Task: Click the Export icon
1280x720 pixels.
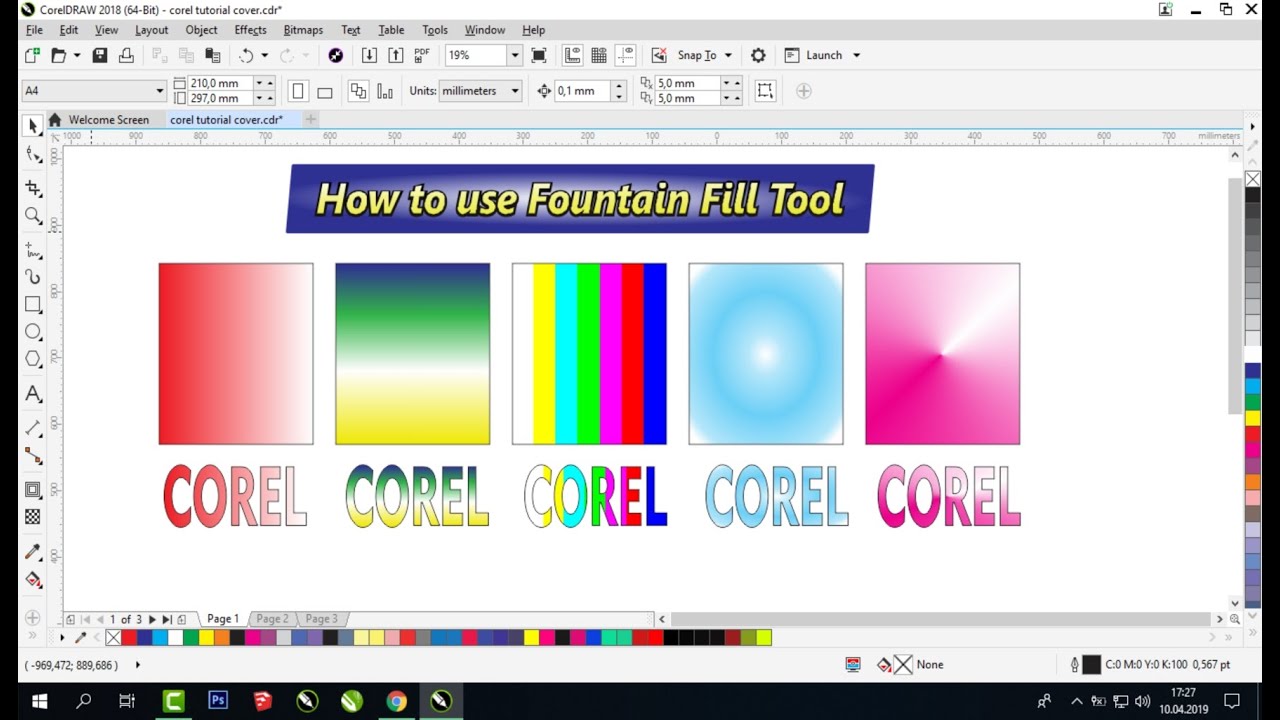Action: 396,56
